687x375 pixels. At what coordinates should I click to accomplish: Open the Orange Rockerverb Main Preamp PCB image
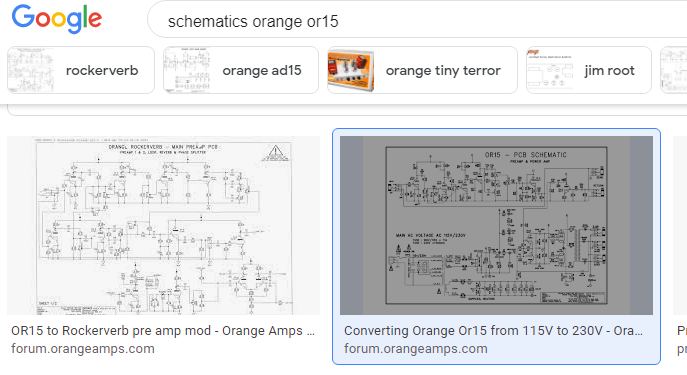pos(163,225)
